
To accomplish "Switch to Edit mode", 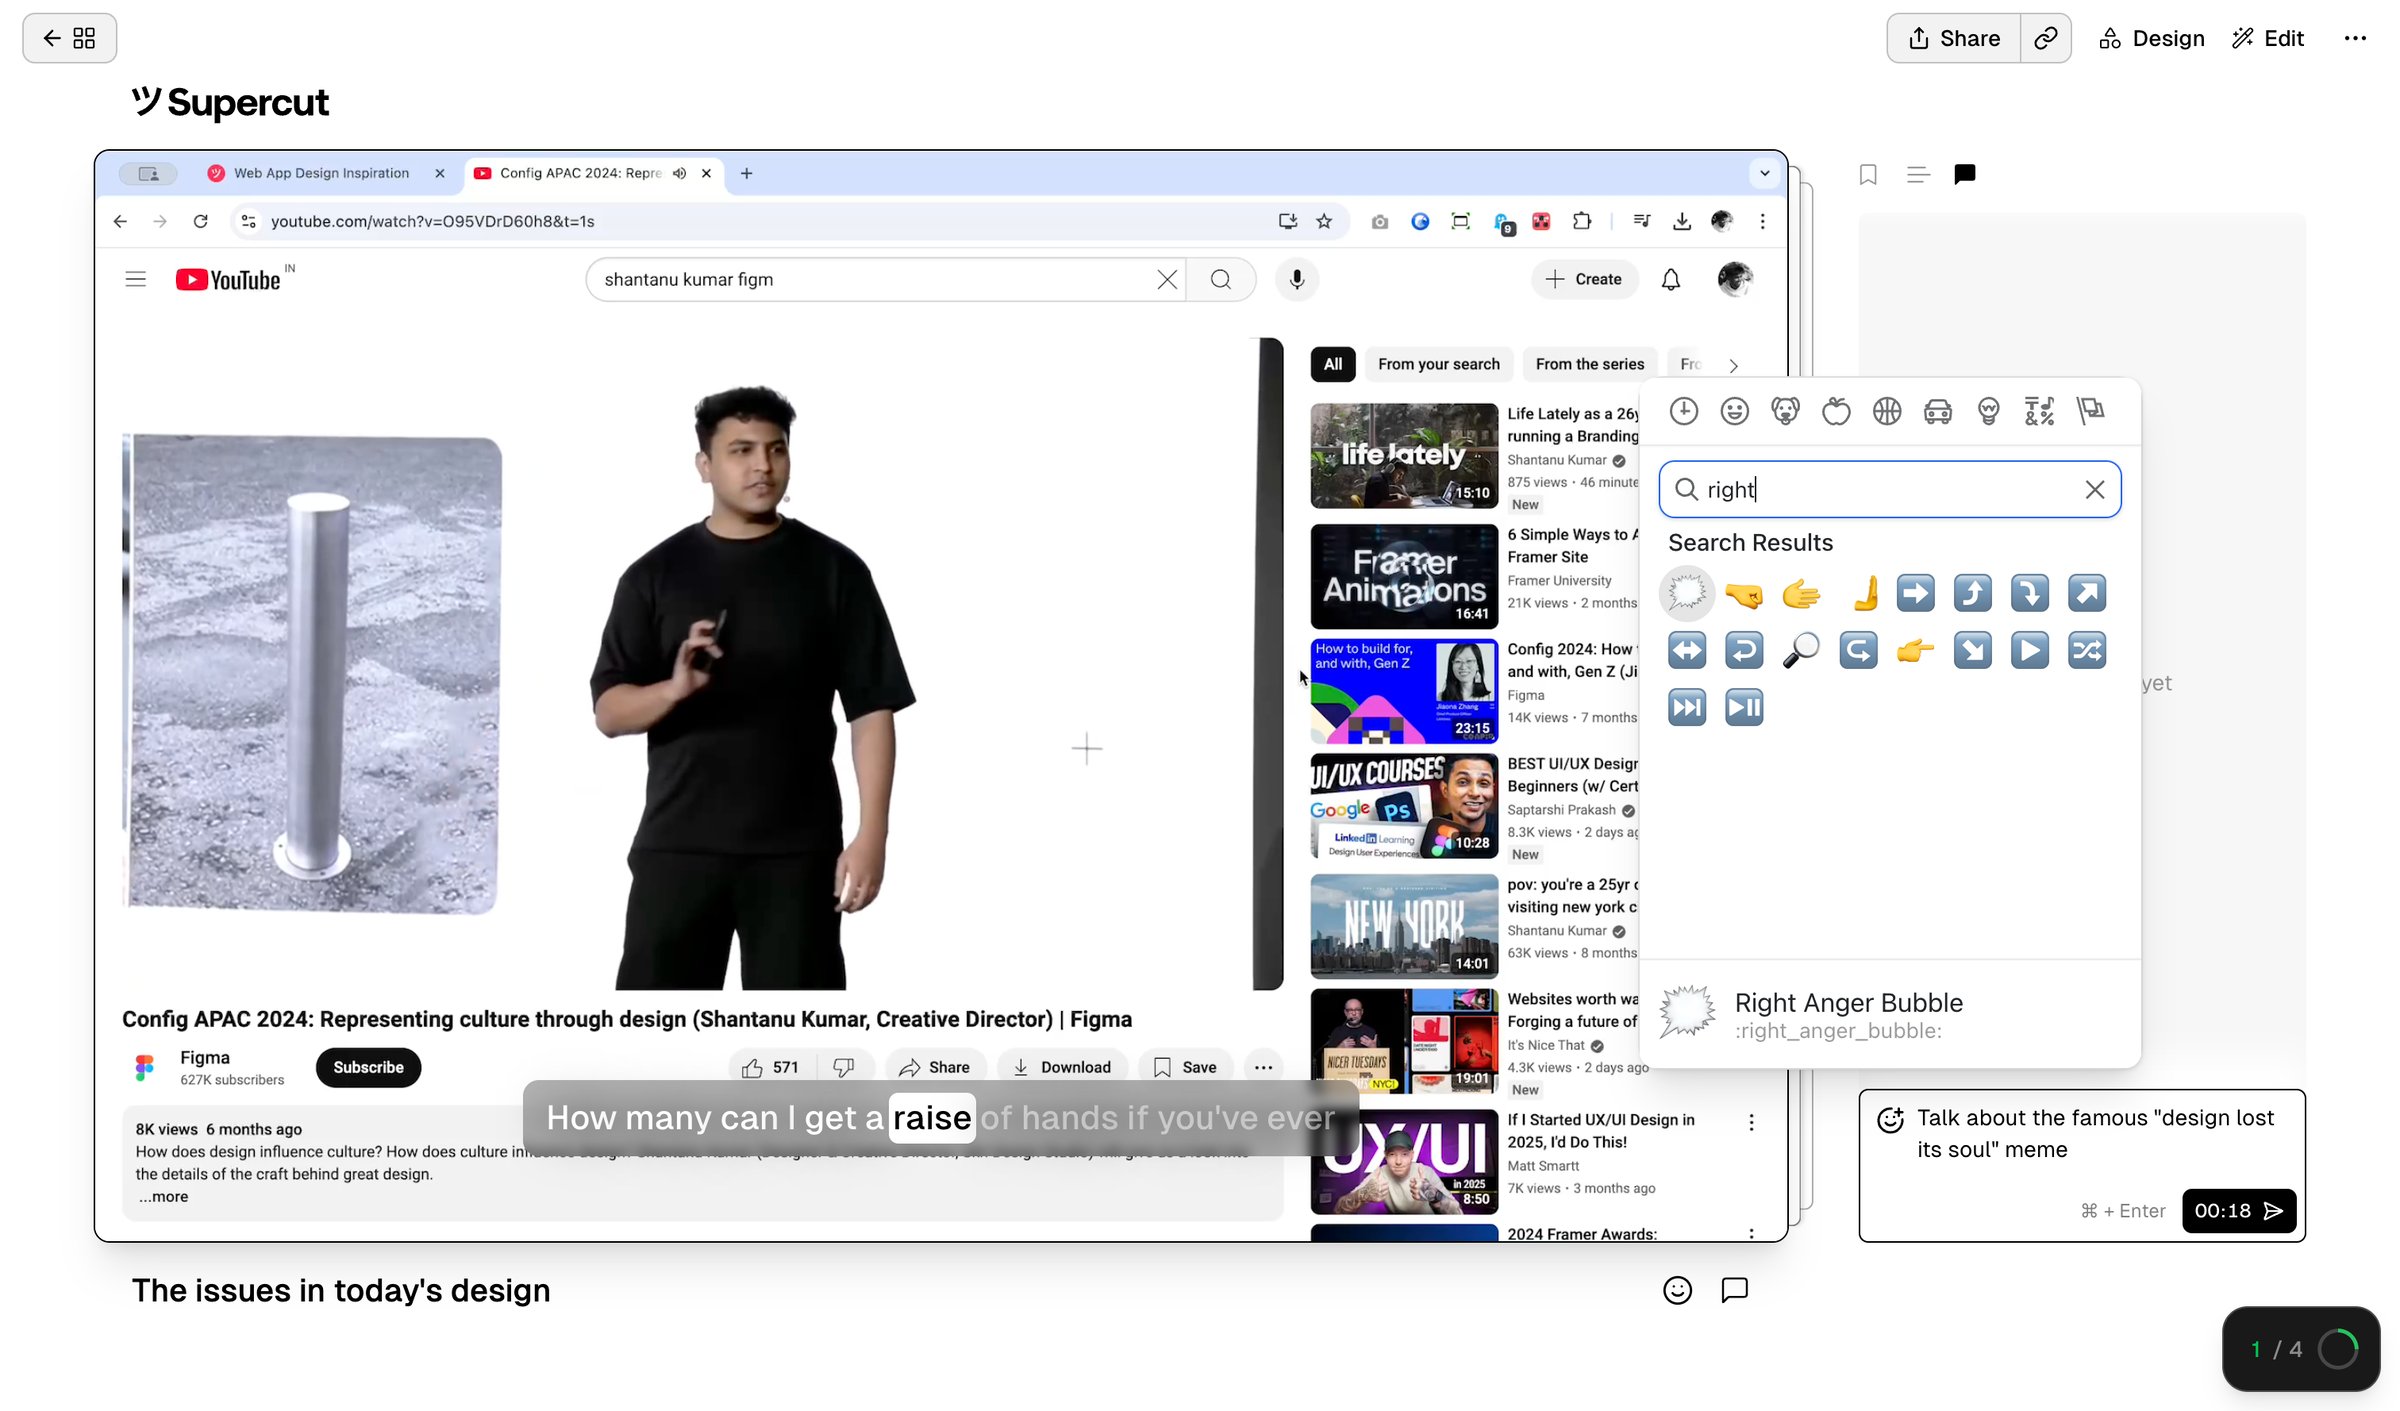I will pos(2268,38).
